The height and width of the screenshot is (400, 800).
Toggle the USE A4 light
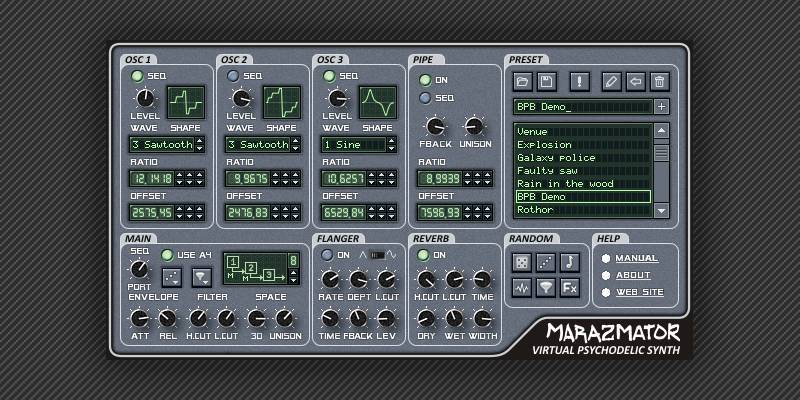point(167,255)
